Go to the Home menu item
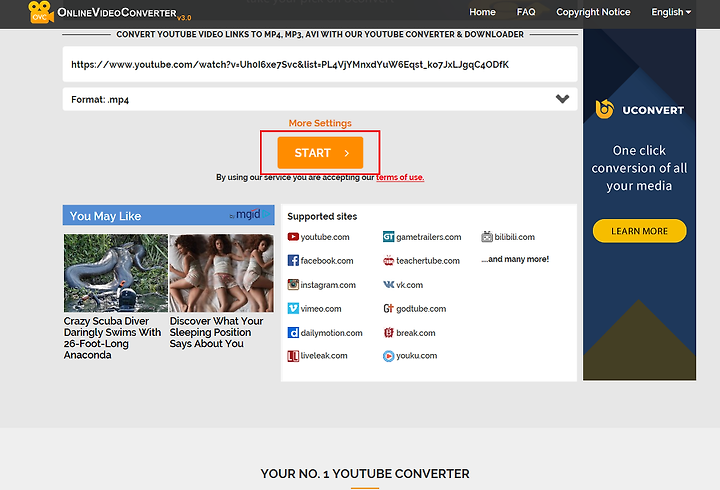 point(482,12)
